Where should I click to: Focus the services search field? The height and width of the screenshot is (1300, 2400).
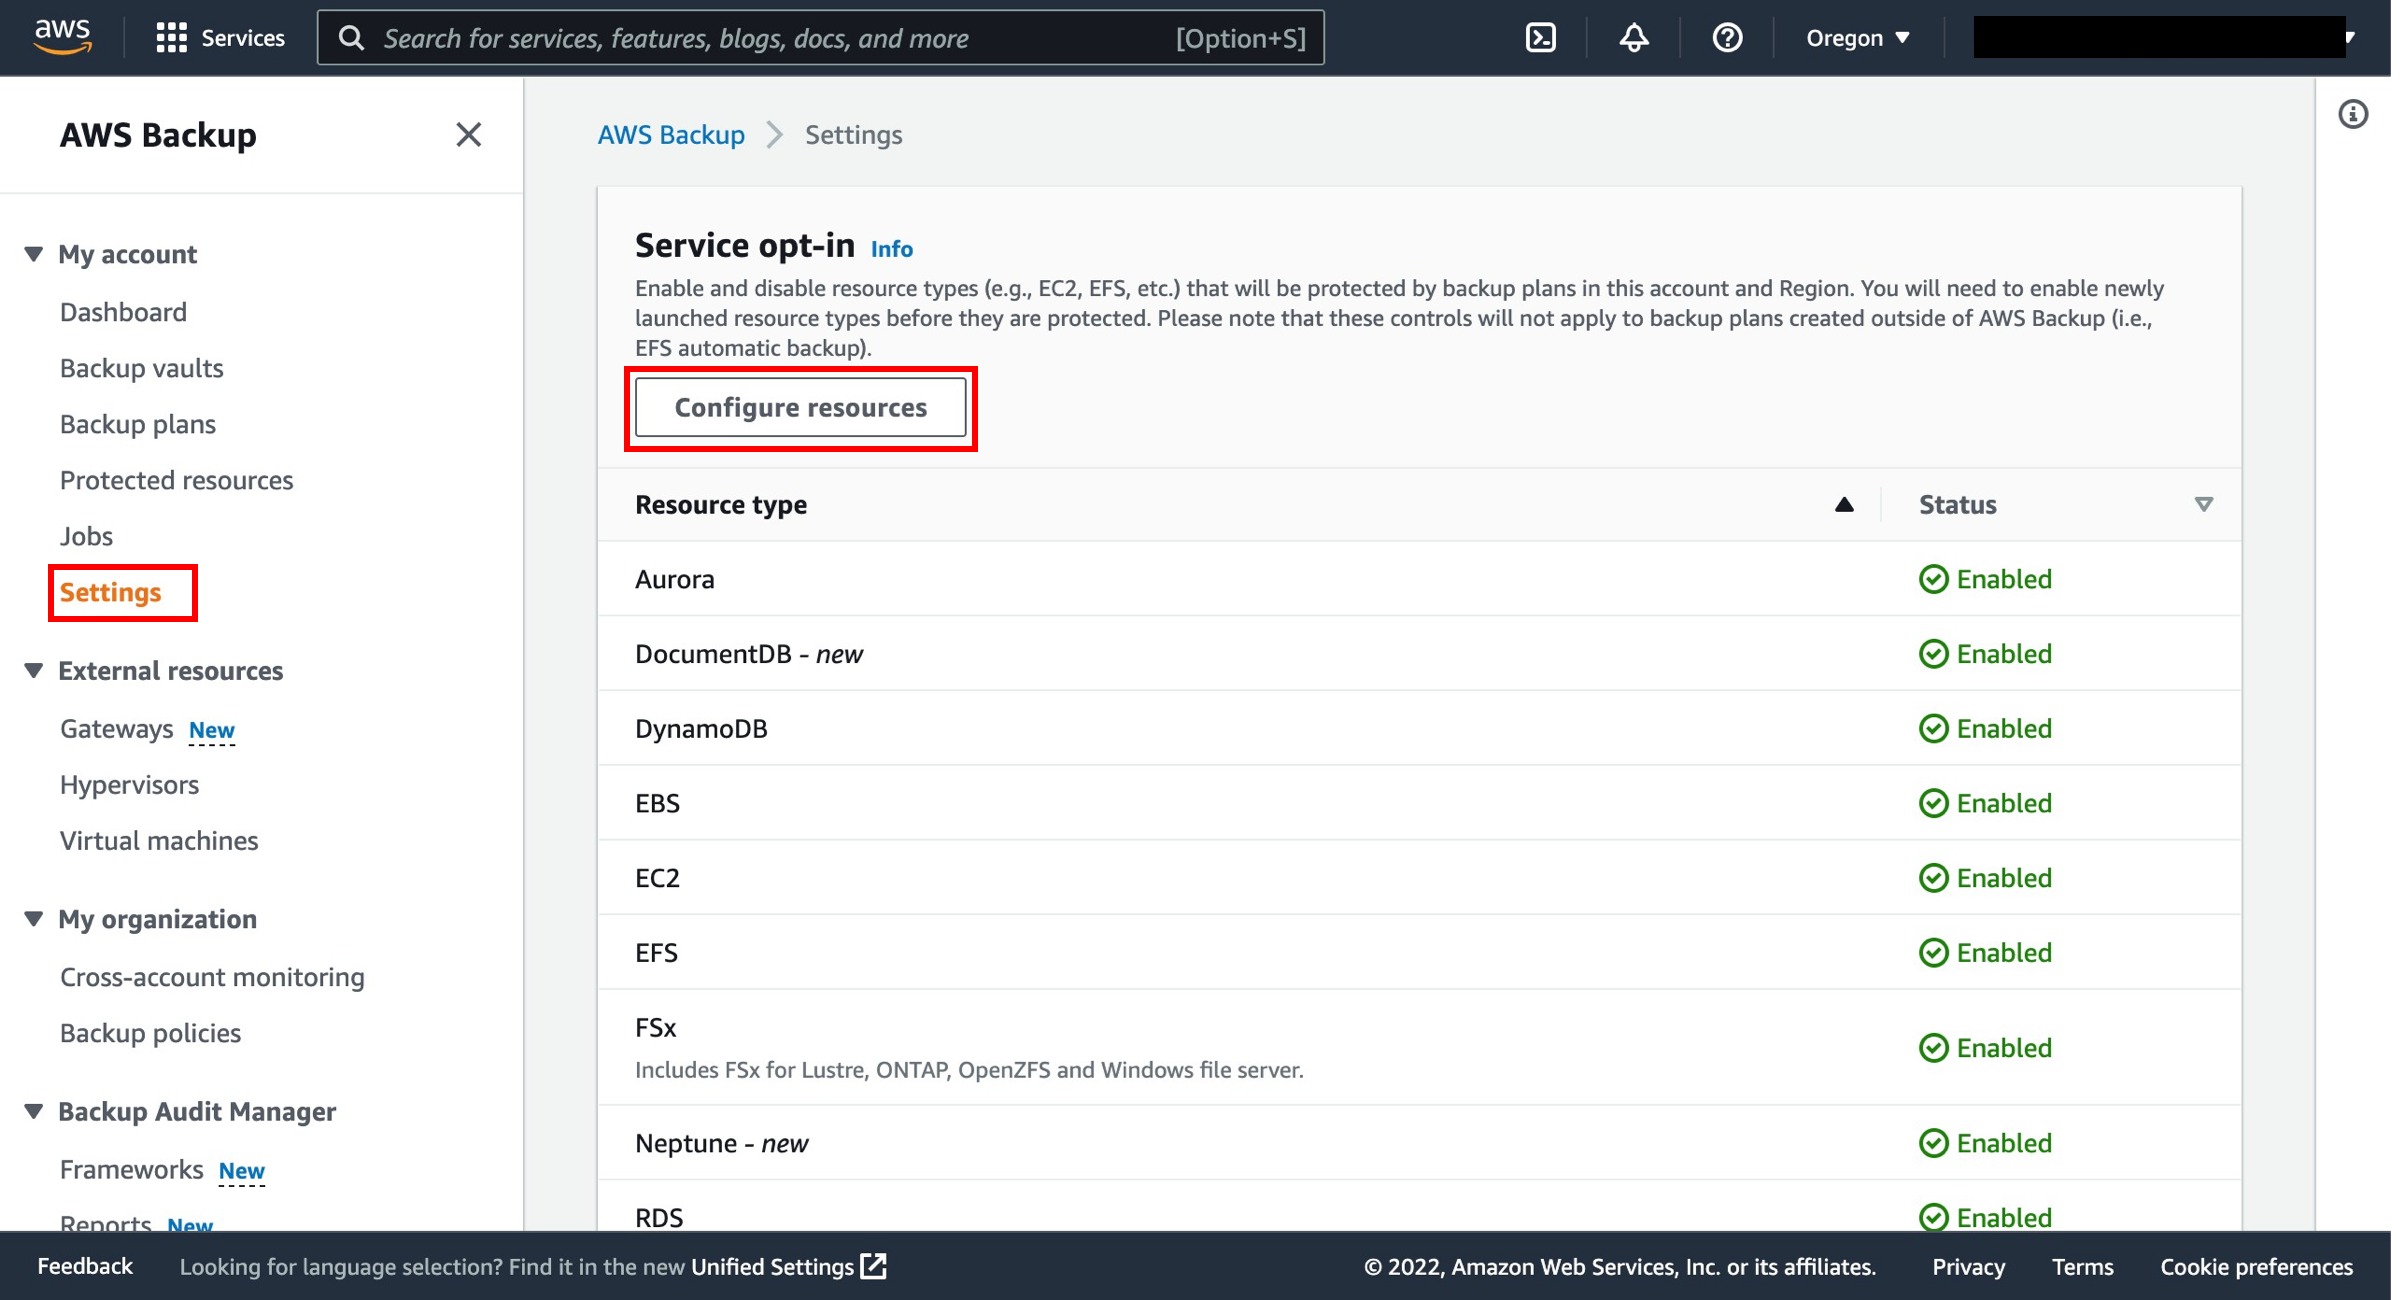(820, 38)
